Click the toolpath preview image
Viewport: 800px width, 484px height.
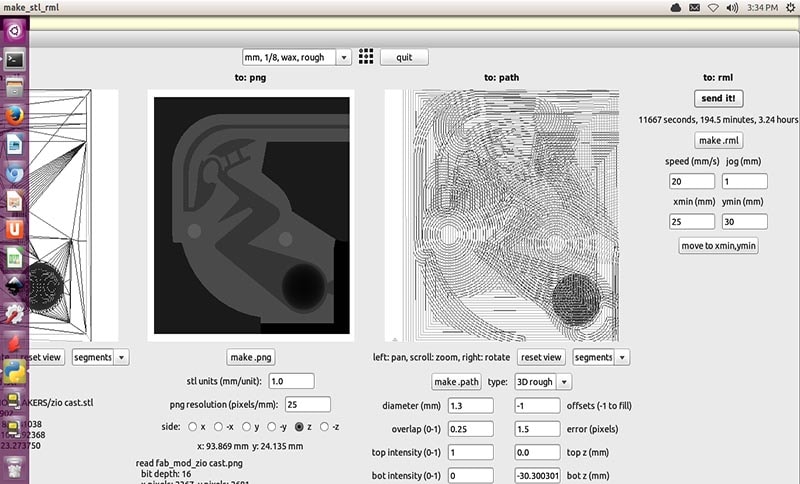click(502, 215)
